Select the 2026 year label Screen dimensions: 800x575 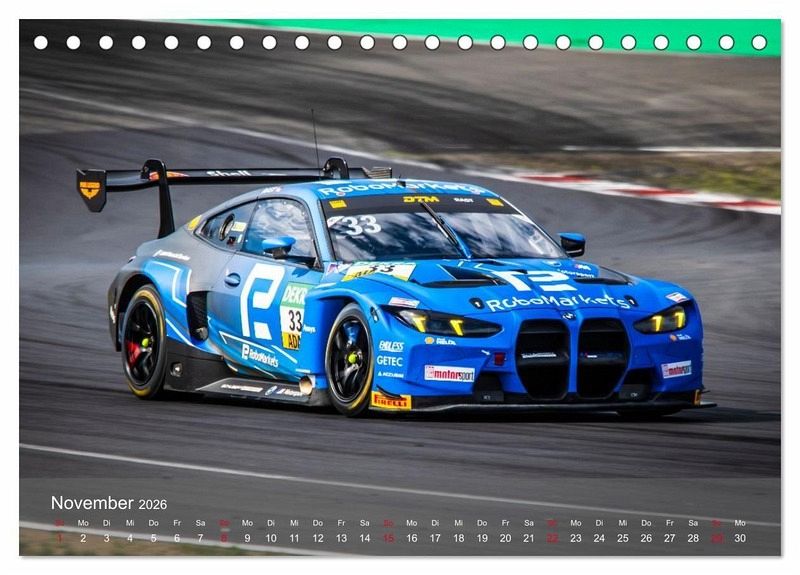tap(153, 504)
